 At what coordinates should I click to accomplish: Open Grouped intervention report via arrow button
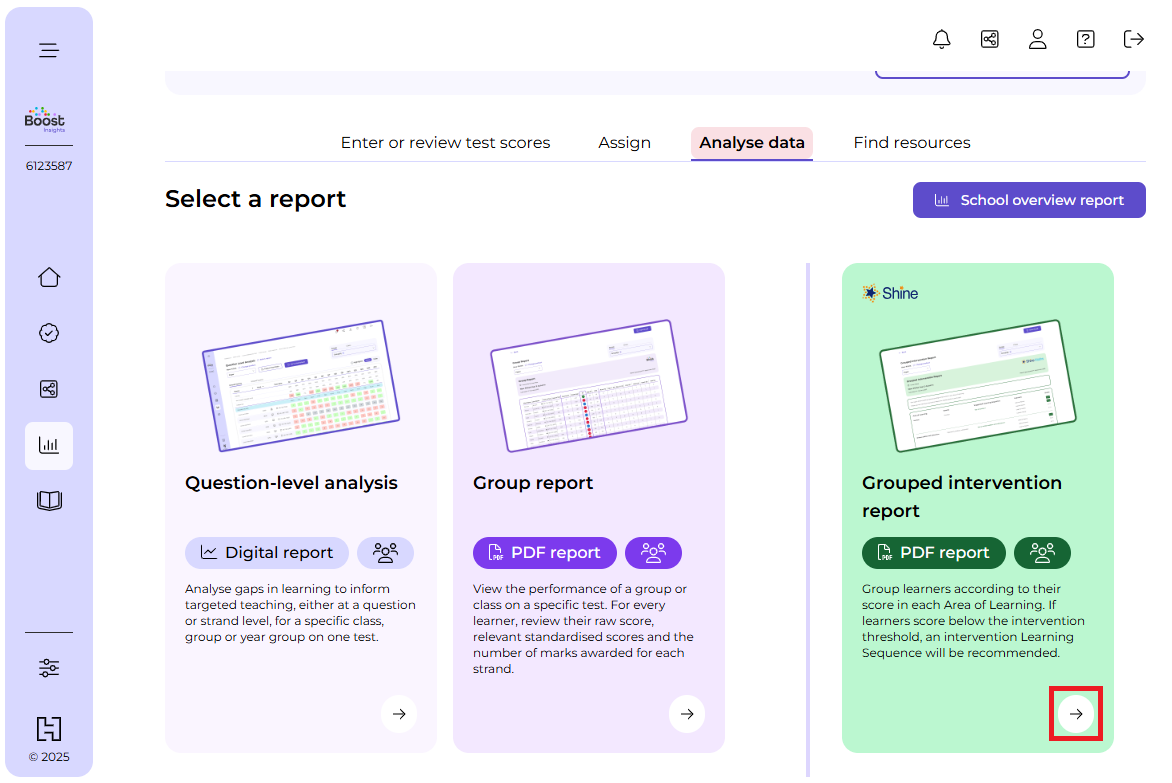click(1075, 714)
